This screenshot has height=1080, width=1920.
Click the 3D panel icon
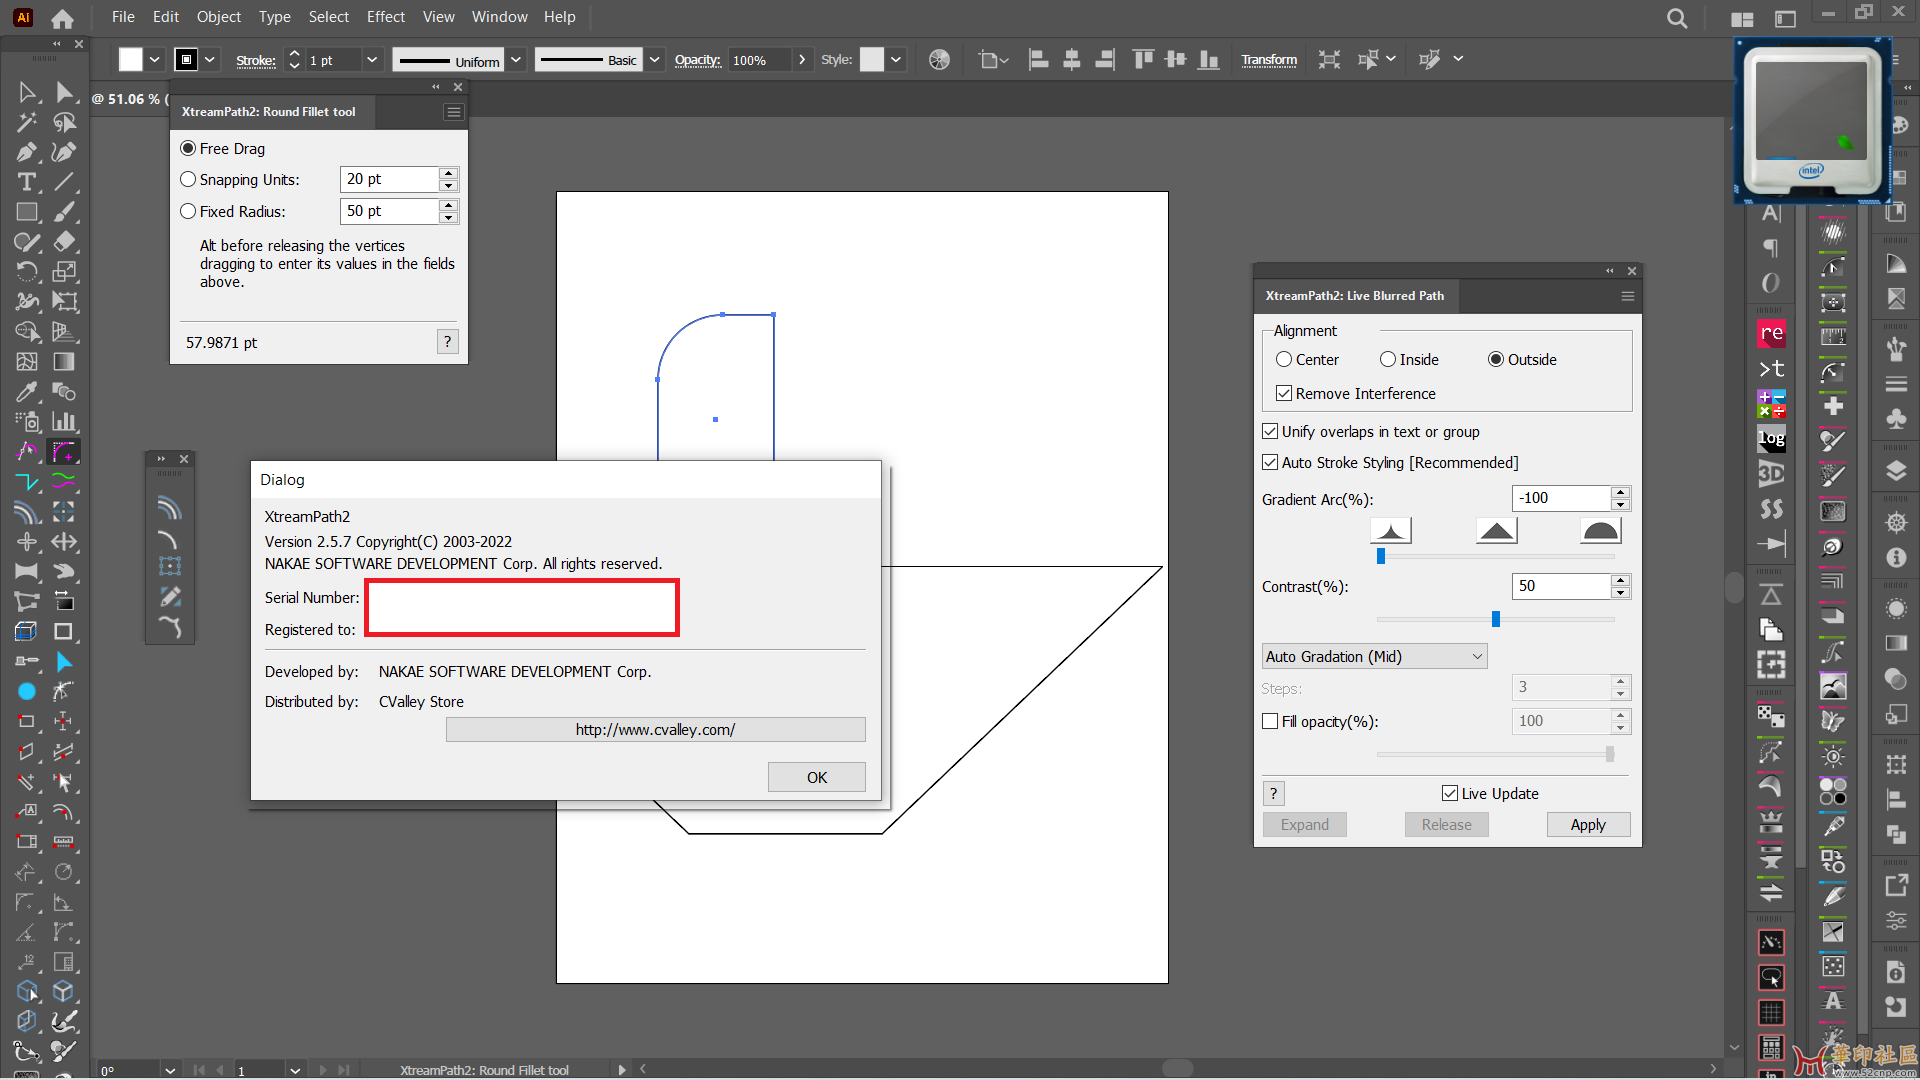[1771, 474]
